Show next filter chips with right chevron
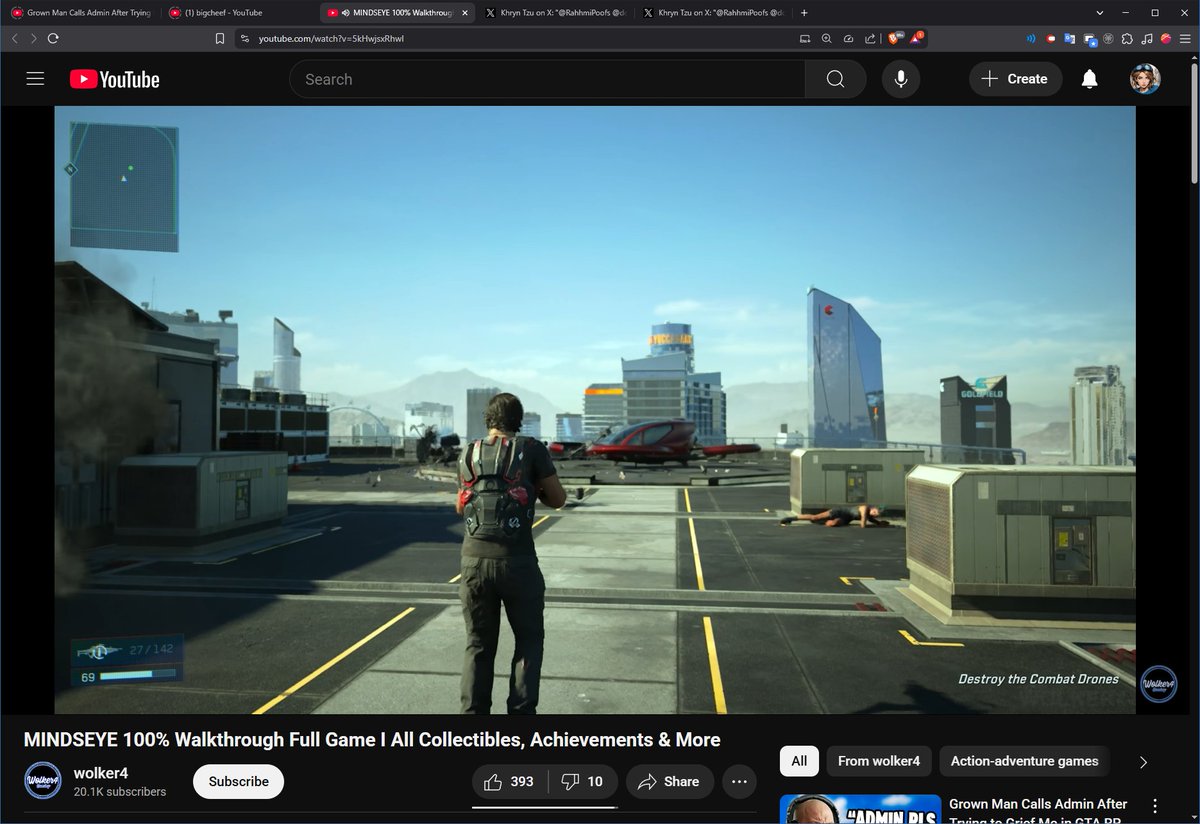The height and width of the screenshot is (824, 1200). click(1143, 762)
